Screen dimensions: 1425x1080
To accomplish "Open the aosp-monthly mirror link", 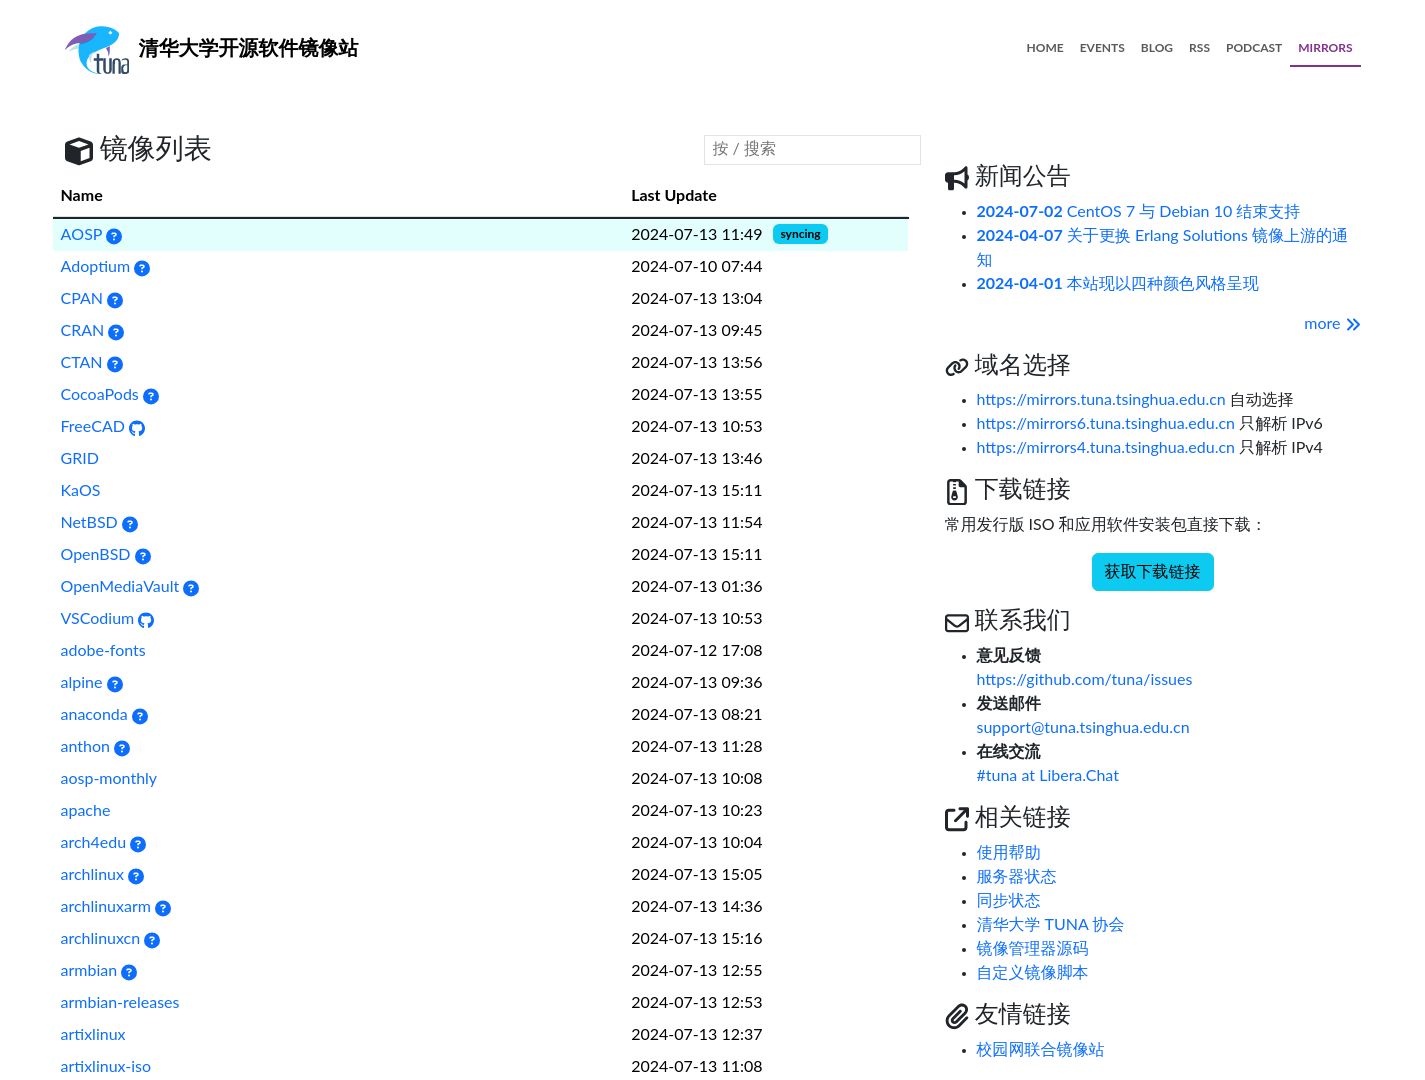I will [108, 779].
